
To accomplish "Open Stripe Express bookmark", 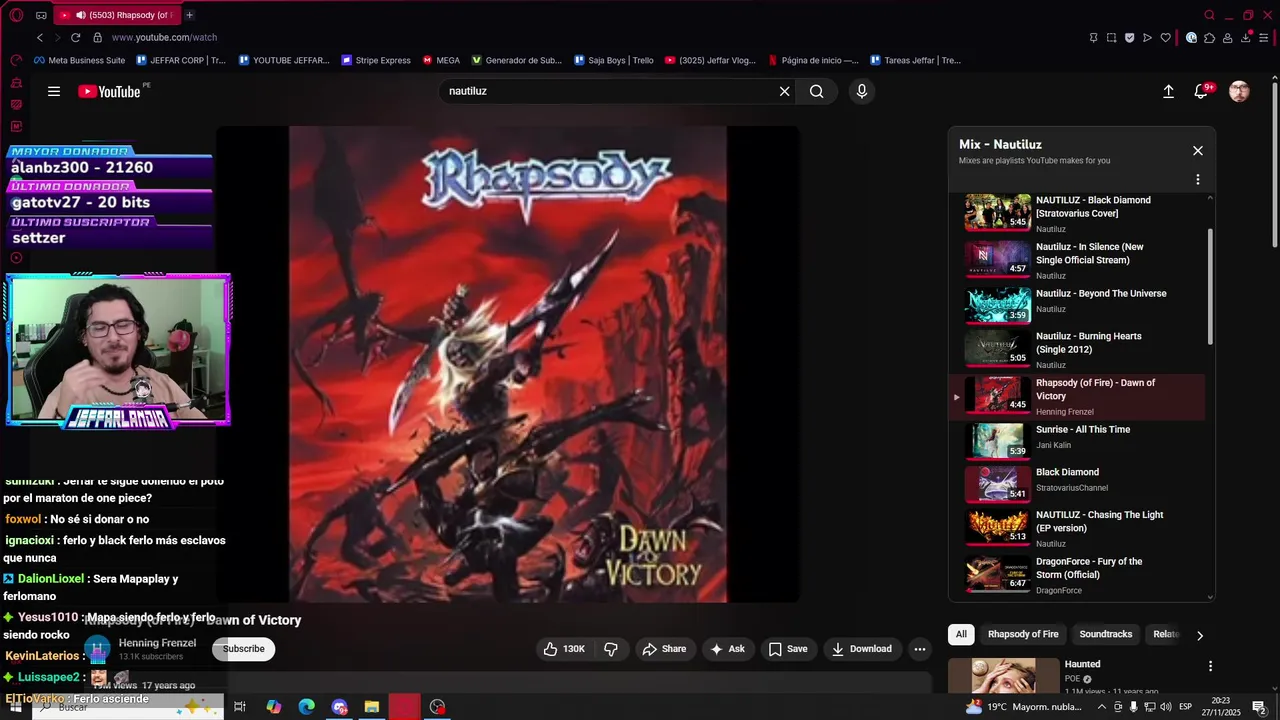I will [x=375, y=60].
